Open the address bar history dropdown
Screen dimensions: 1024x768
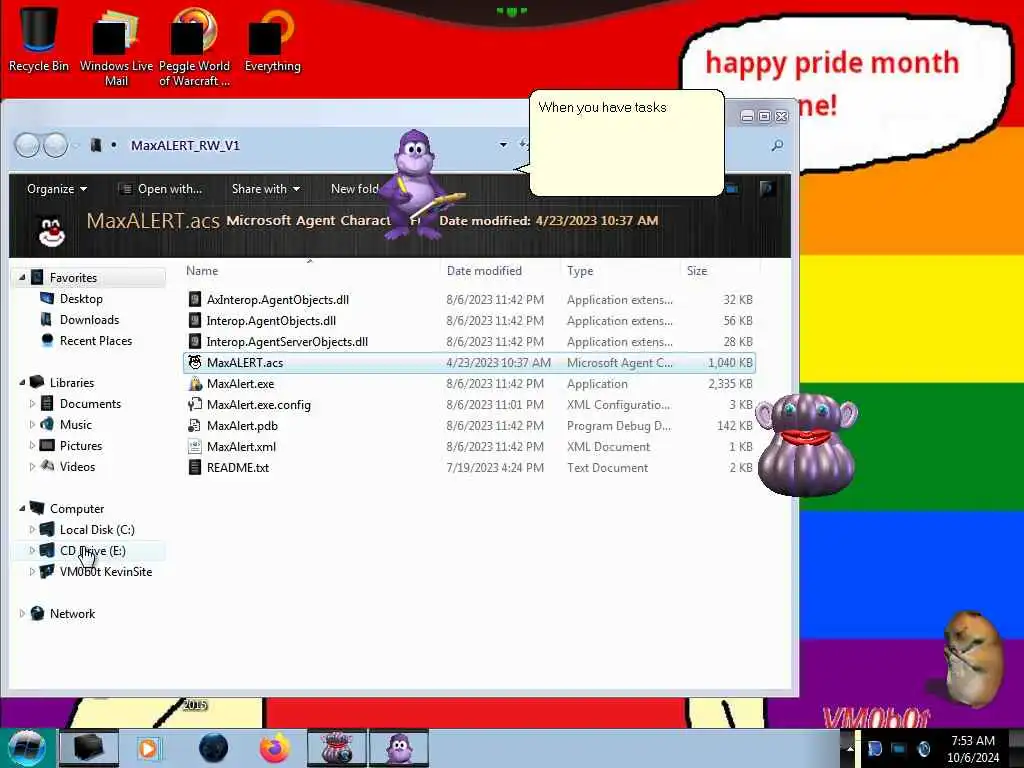coord(503,145)
